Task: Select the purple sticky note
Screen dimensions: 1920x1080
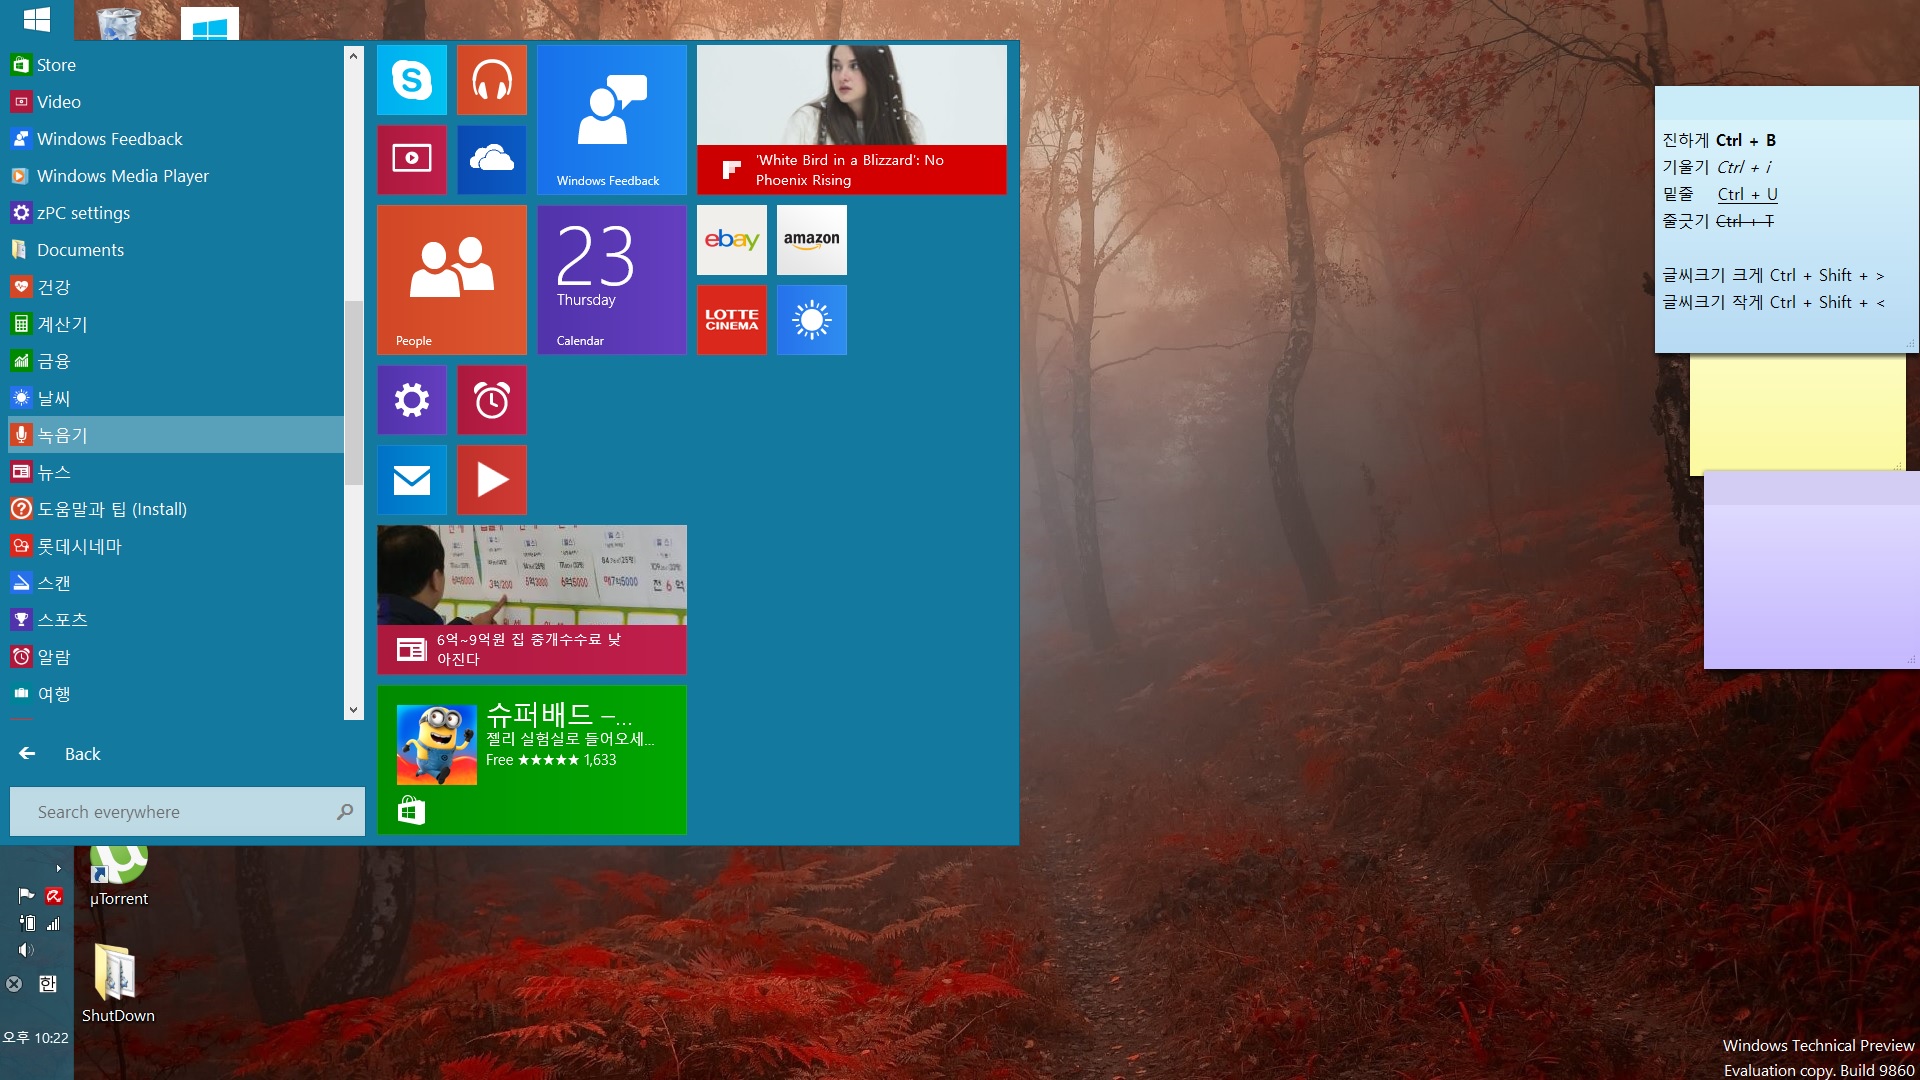Action: pos(1811,570)
